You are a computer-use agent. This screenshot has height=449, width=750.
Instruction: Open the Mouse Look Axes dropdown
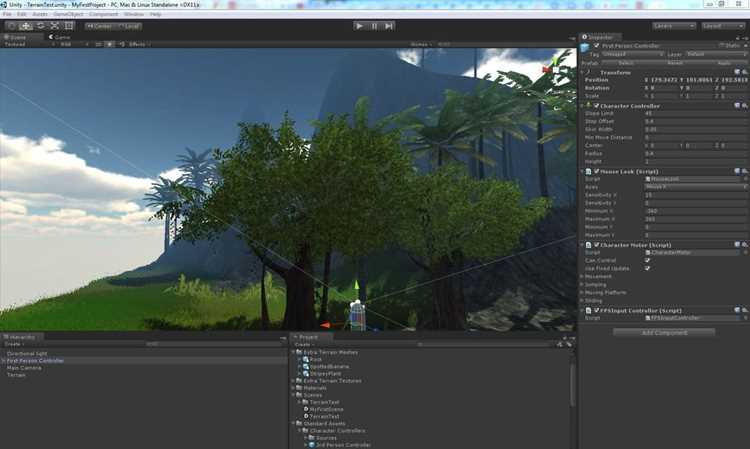695,187
